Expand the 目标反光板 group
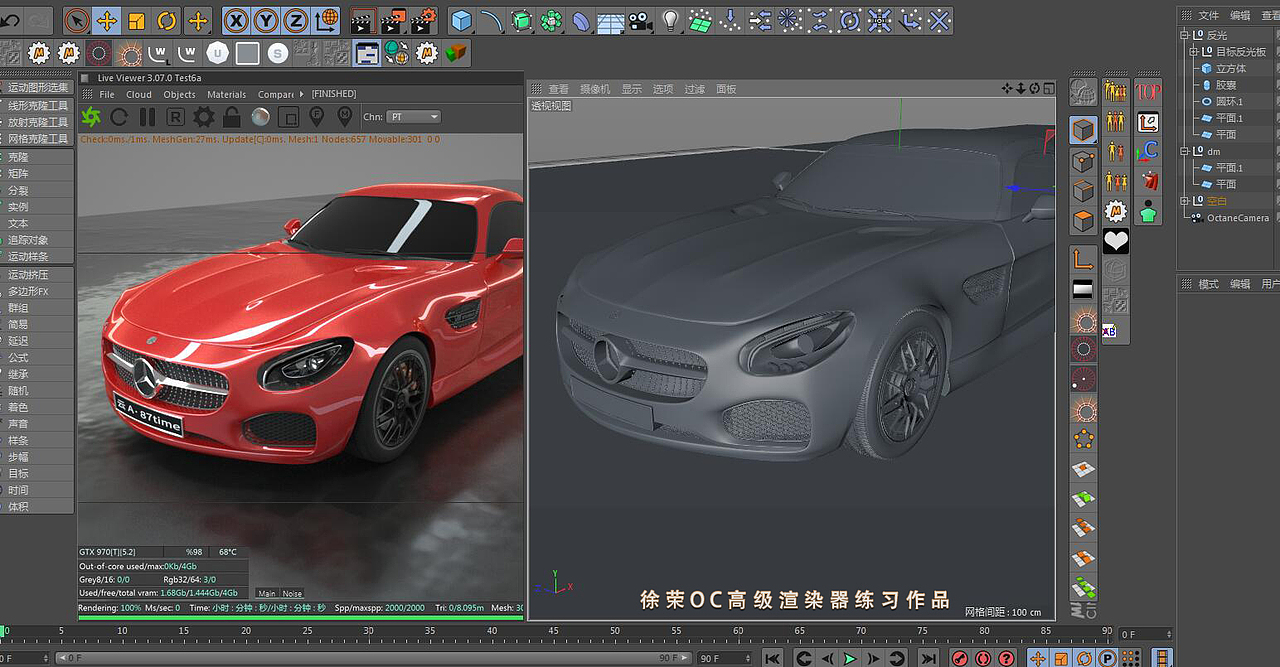The image size is (1280, 667). 1194,52
